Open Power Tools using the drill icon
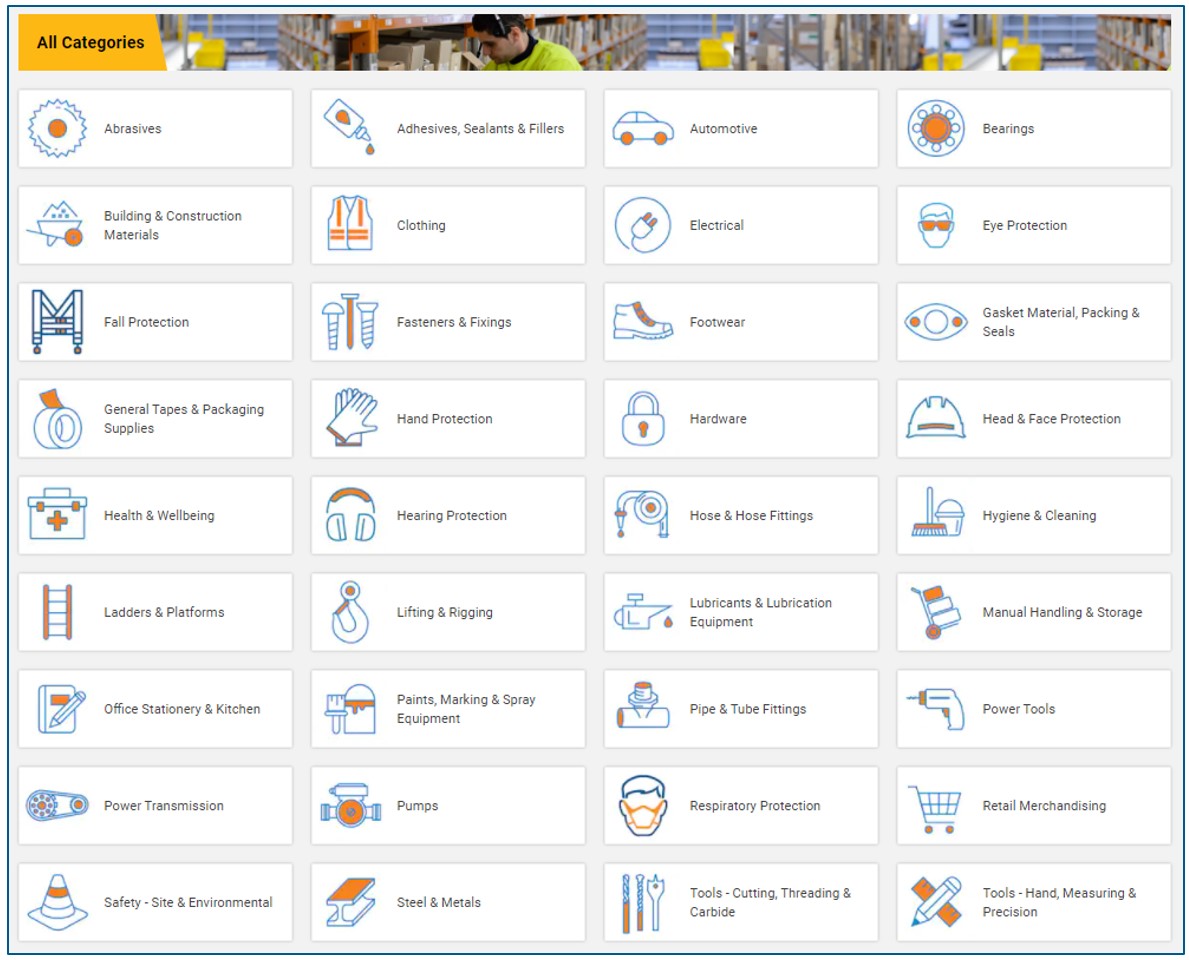This screenshot has width=1189, height=960. point(935,709)
